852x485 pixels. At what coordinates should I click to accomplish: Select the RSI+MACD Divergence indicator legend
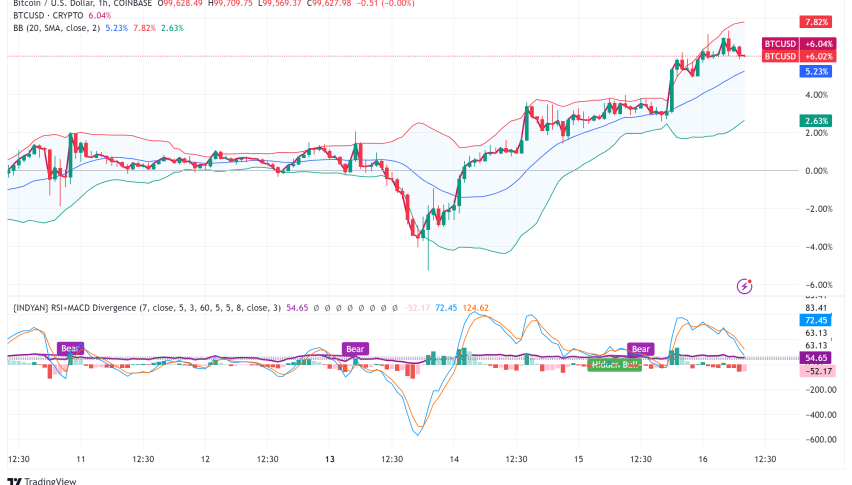pos(147,307)
